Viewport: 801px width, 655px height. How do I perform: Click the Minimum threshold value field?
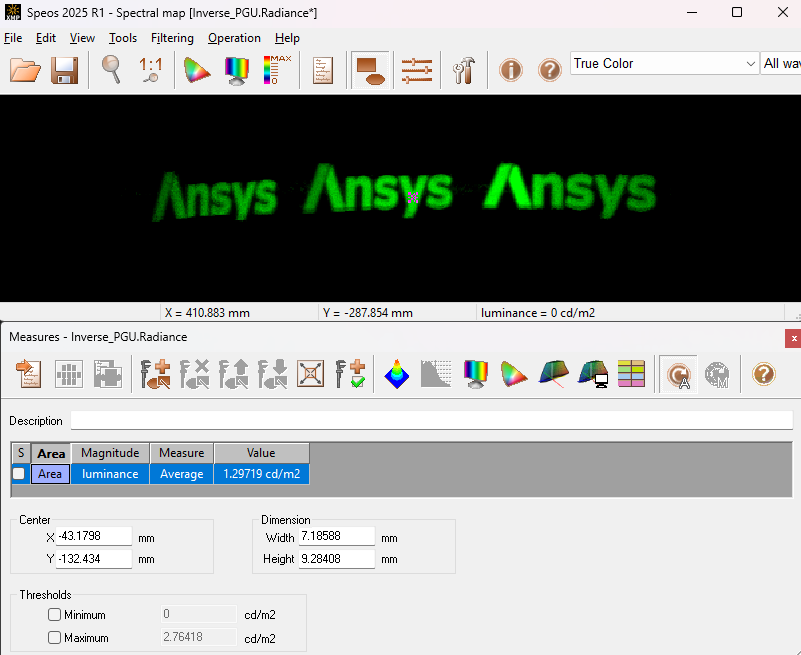pos(199,614)
